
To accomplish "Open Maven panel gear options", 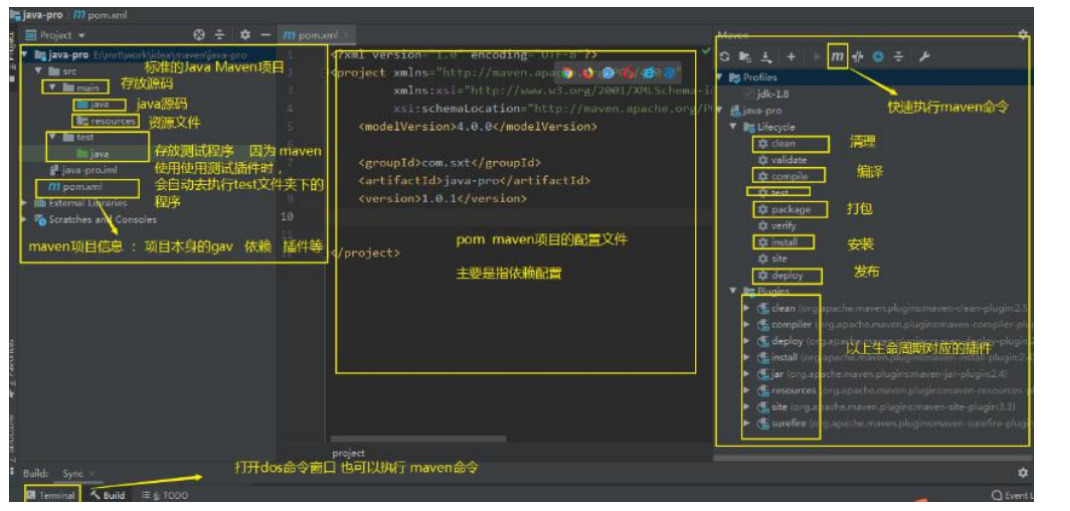I will [1022, 34].
